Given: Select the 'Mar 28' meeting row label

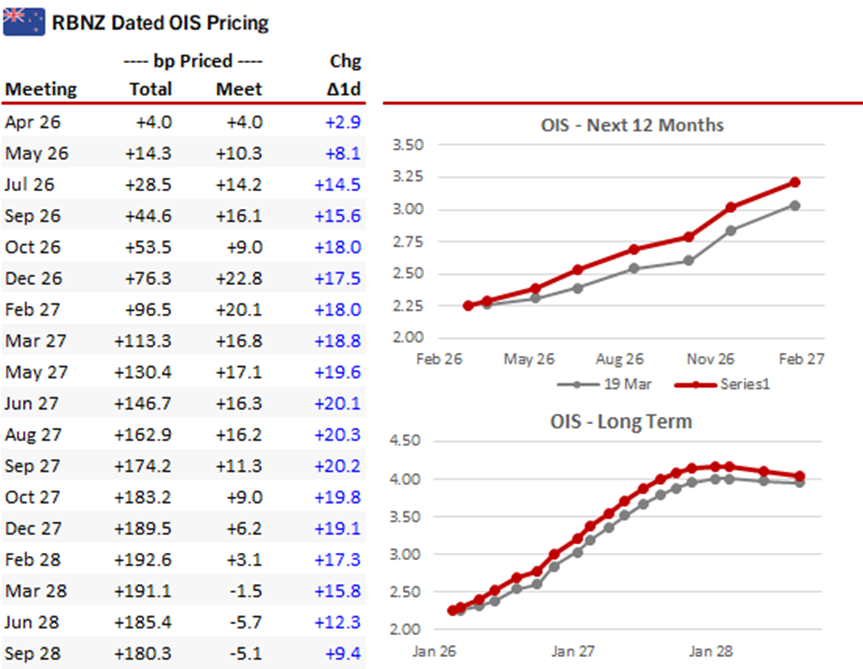Looking at the screenshot, I should (x=36, y=591).
